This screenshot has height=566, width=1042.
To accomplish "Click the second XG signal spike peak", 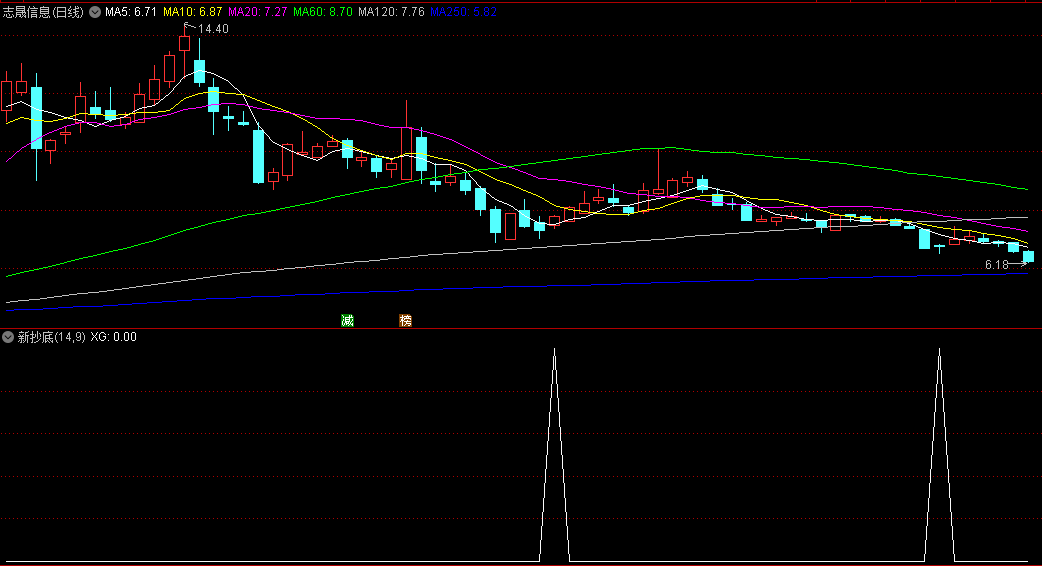I will pyautogui.click(x=940, y=349).
